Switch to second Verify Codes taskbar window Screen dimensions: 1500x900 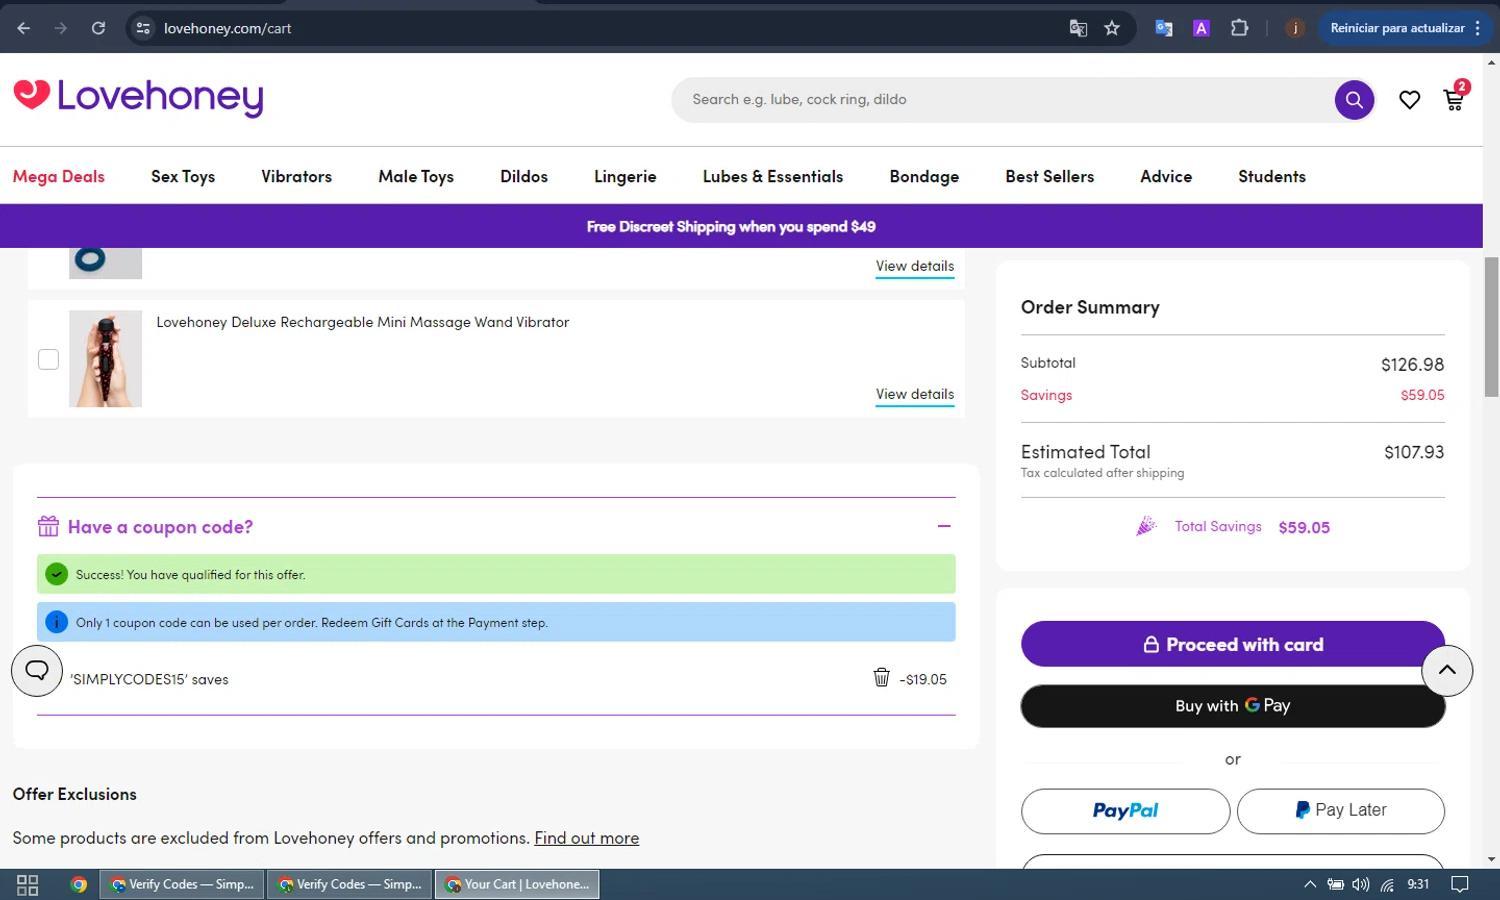(x=349, y=884)
